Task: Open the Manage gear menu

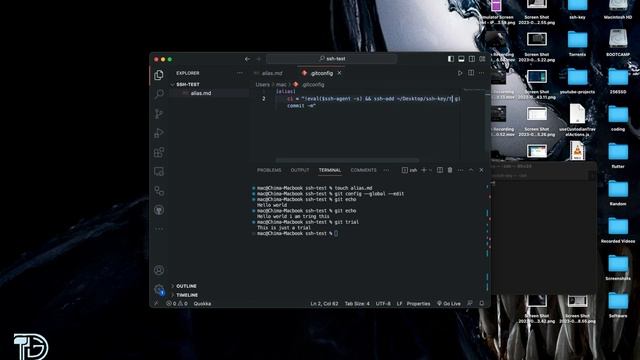Action: point(159,289)
